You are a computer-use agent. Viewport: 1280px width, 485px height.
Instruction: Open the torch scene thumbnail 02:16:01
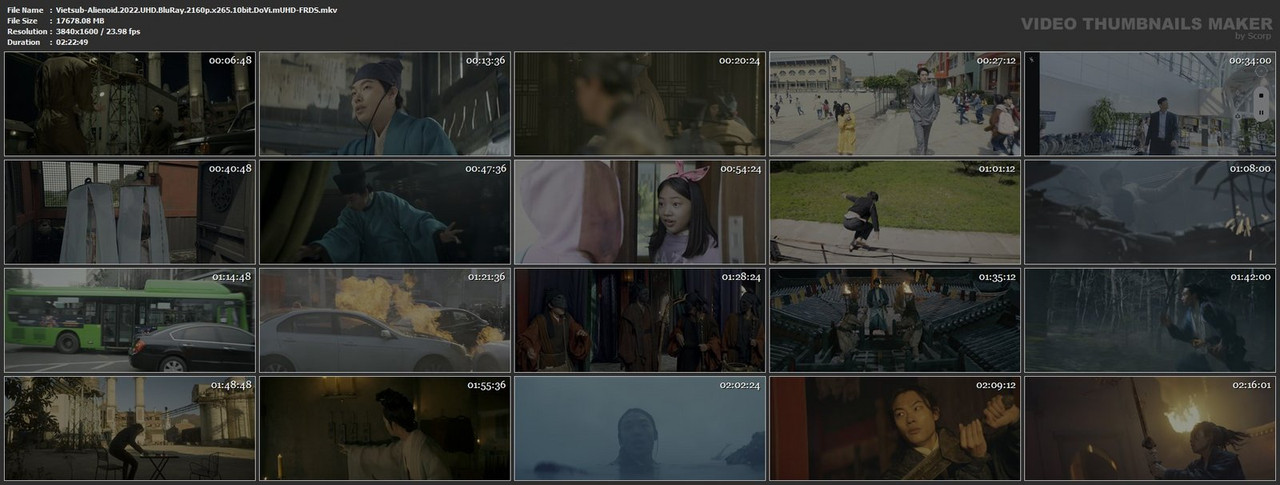point(1150,428)
